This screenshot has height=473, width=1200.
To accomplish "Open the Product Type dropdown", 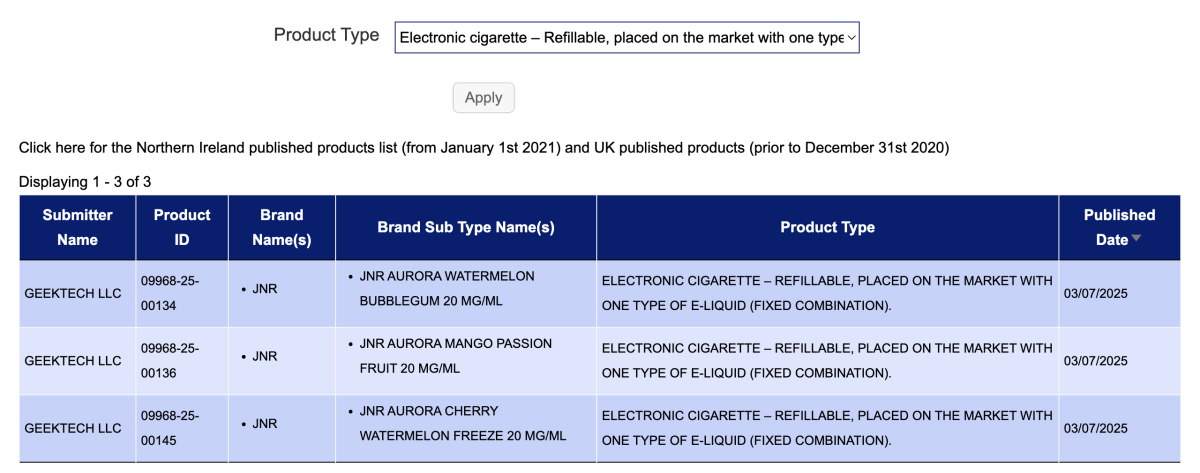I will (627, 38).
